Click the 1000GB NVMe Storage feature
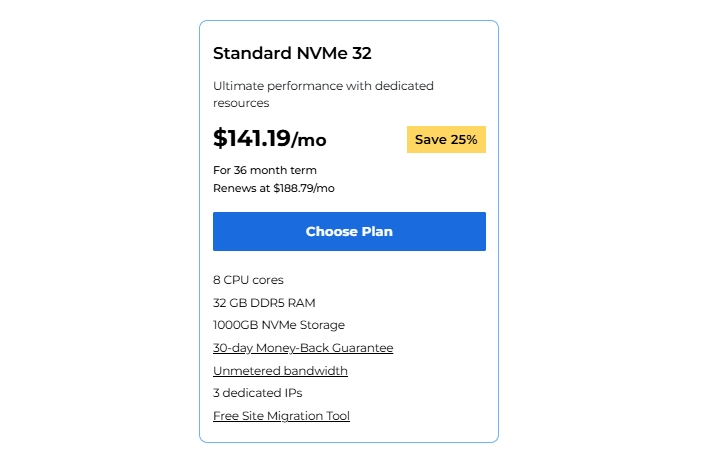This screenshot has width=716, height=462. coord(279,325)
